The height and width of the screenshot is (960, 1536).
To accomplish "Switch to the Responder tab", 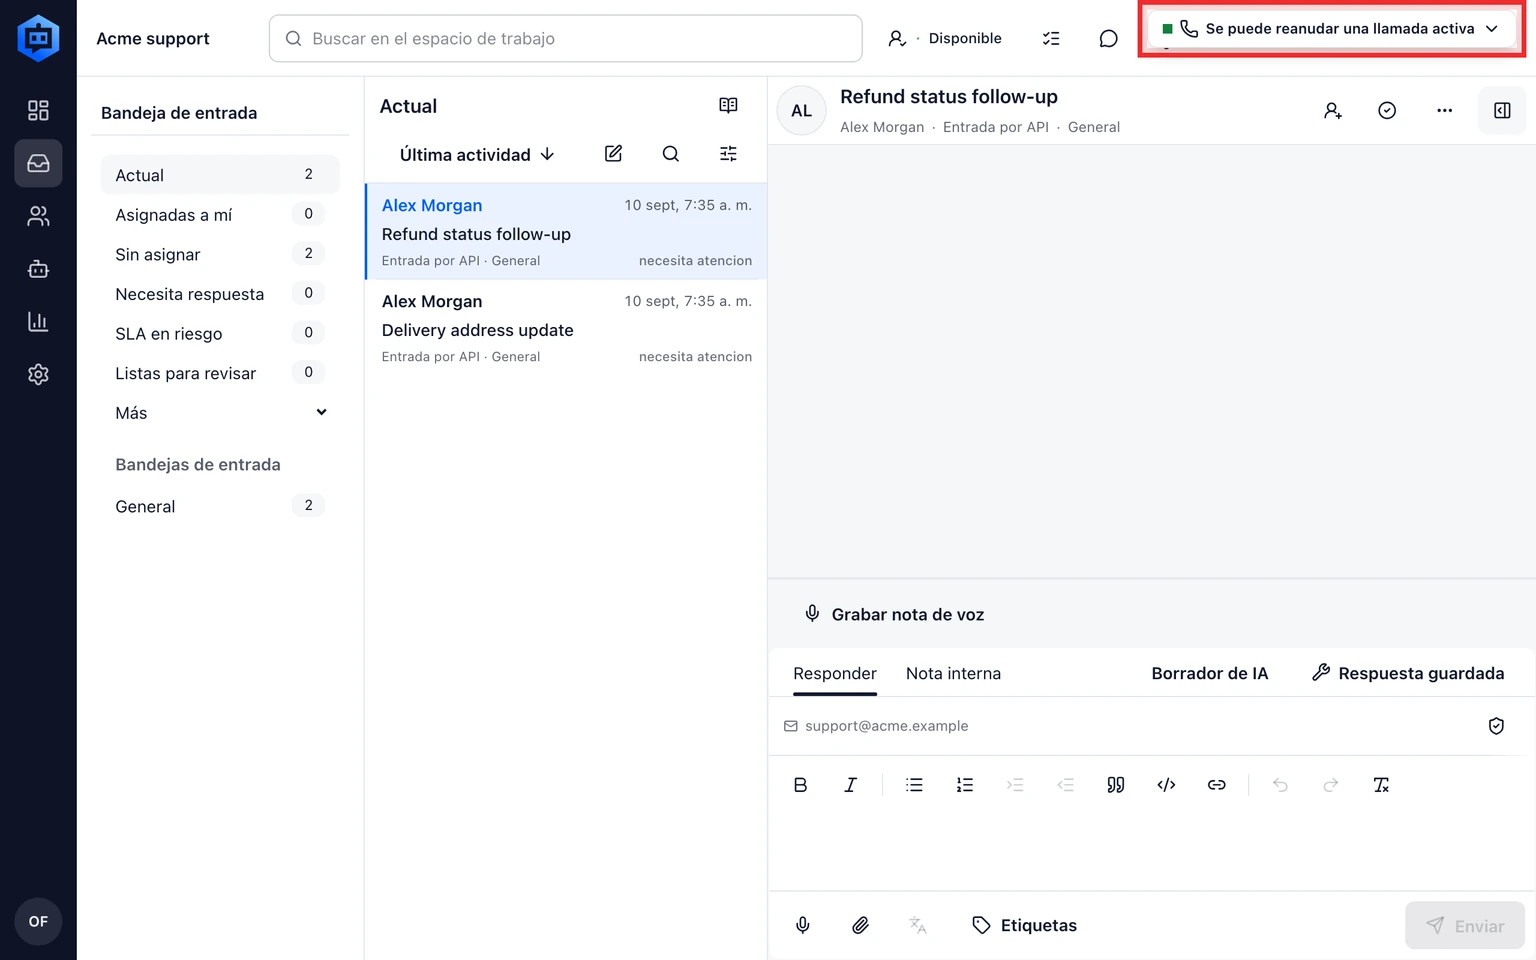I will (835, 673).
